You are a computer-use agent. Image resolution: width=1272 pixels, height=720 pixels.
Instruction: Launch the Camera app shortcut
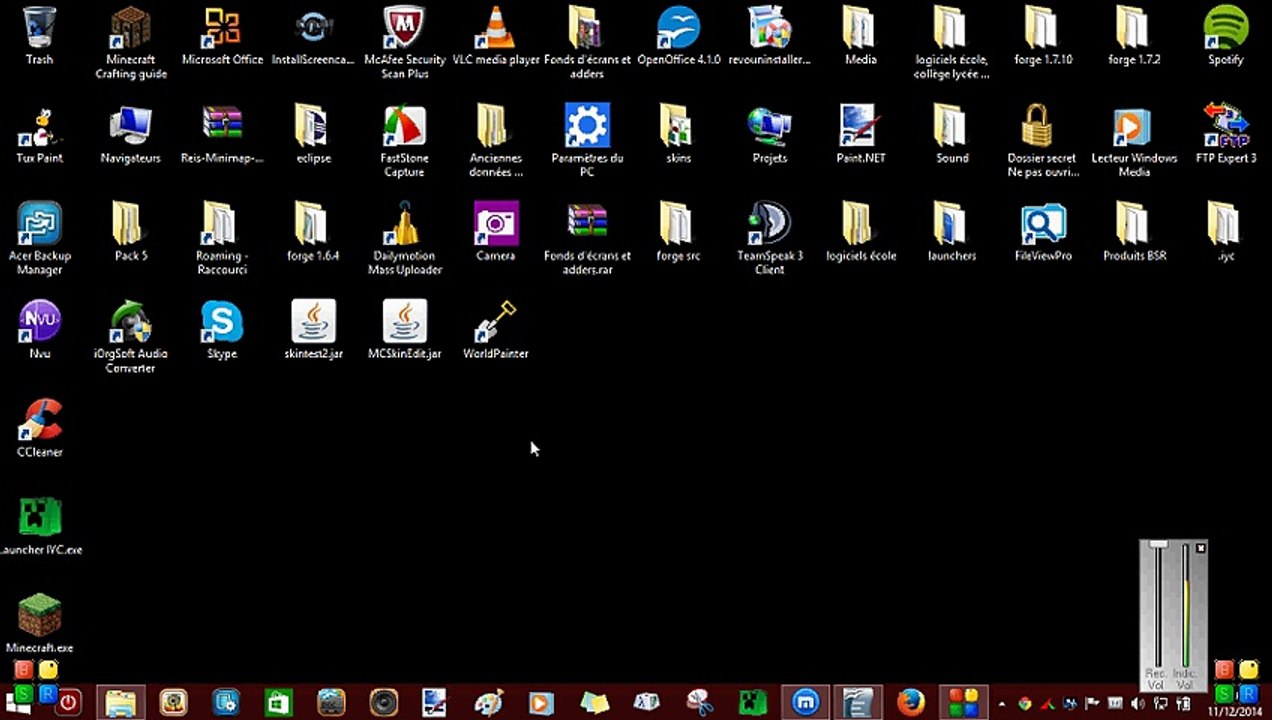tap(496, 232)
